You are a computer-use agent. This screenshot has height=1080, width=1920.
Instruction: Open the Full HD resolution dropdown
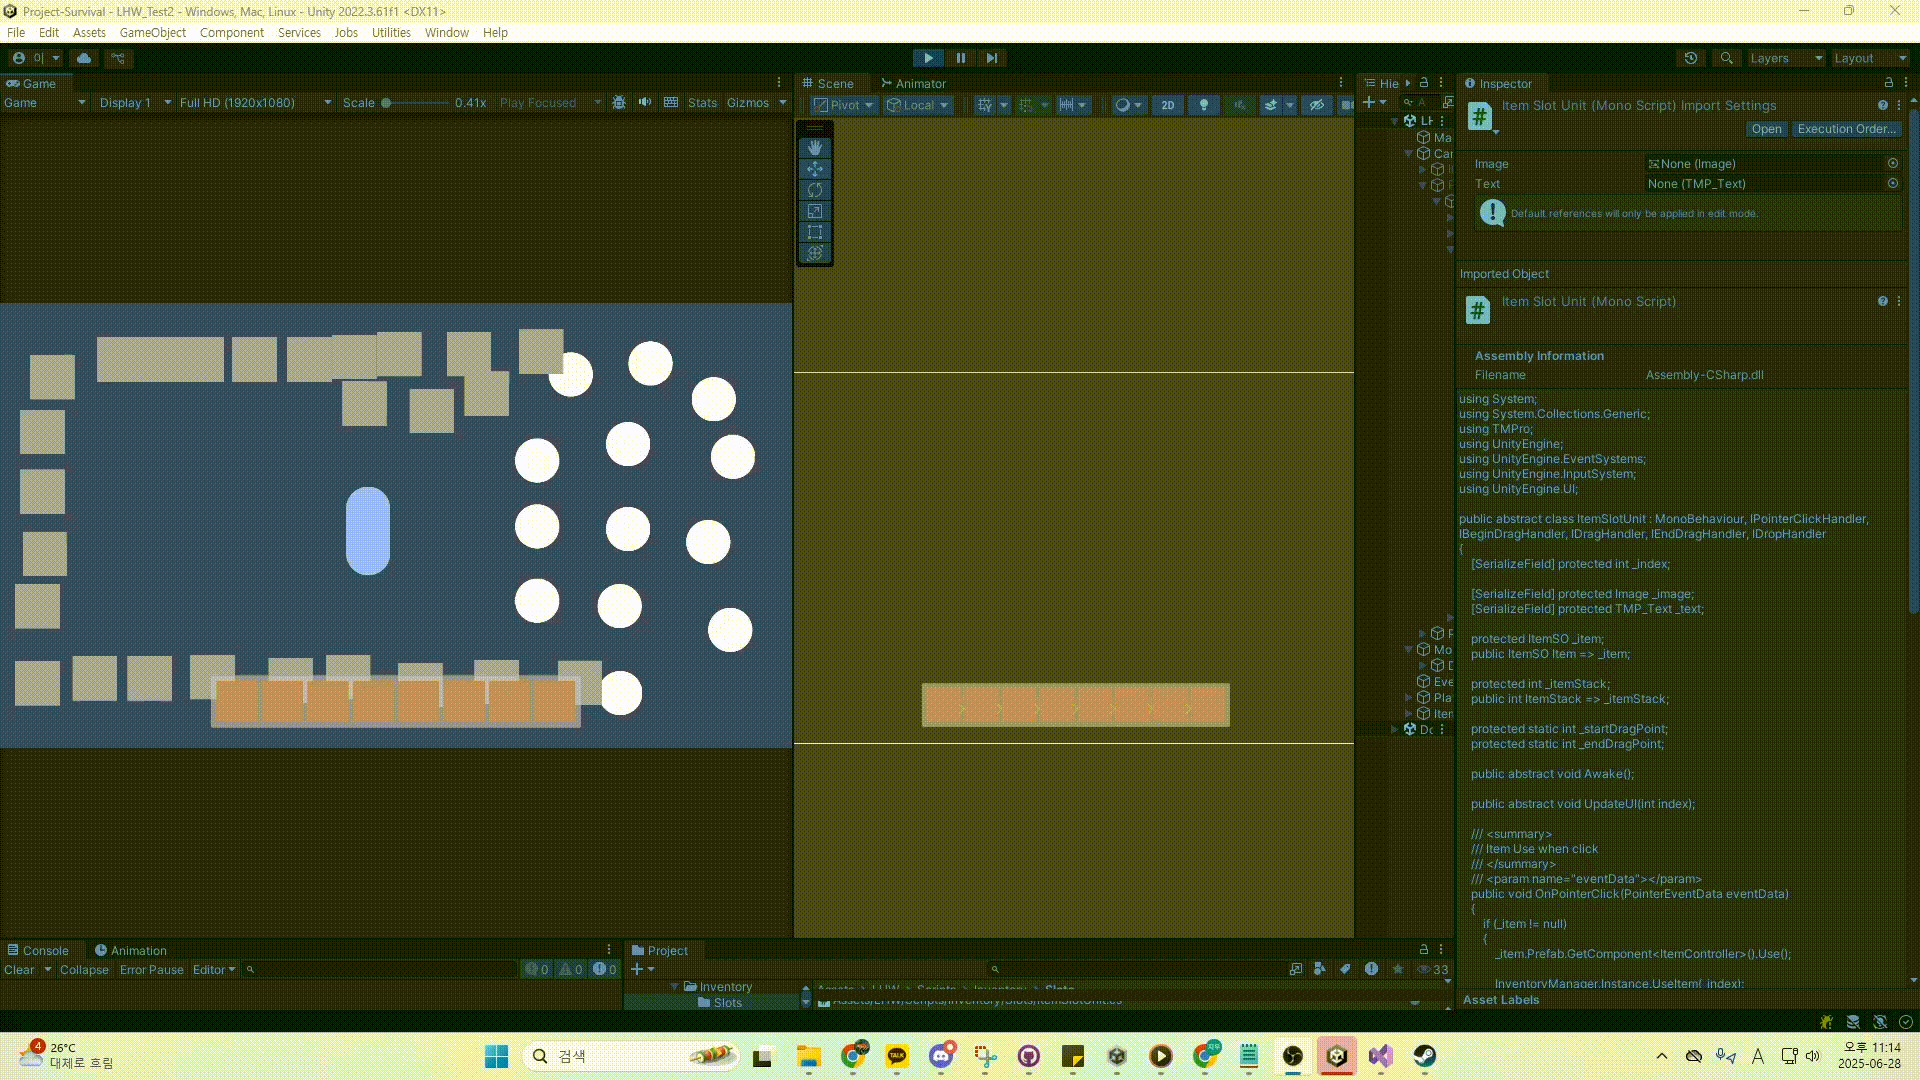[x=254, y=103]
